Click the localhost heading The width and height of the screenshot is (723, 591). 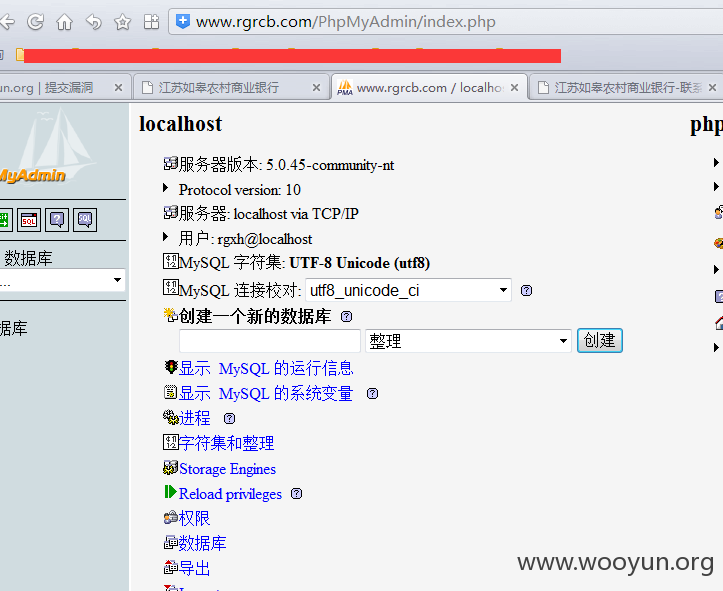[180, 124]
